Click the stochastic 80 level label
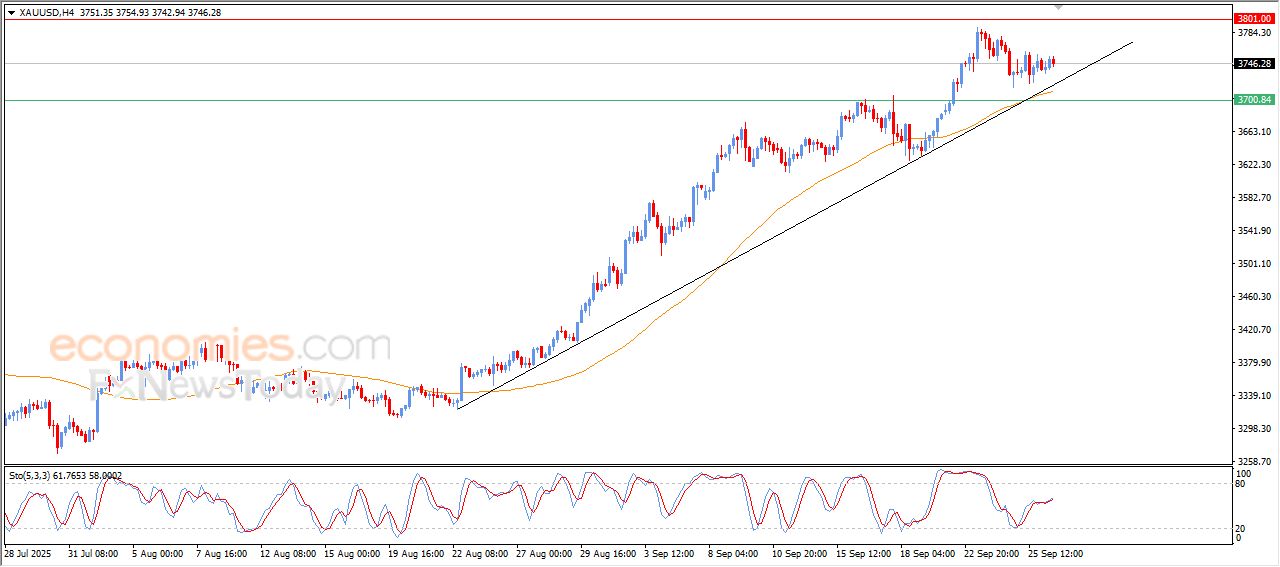 [1241, 485]
